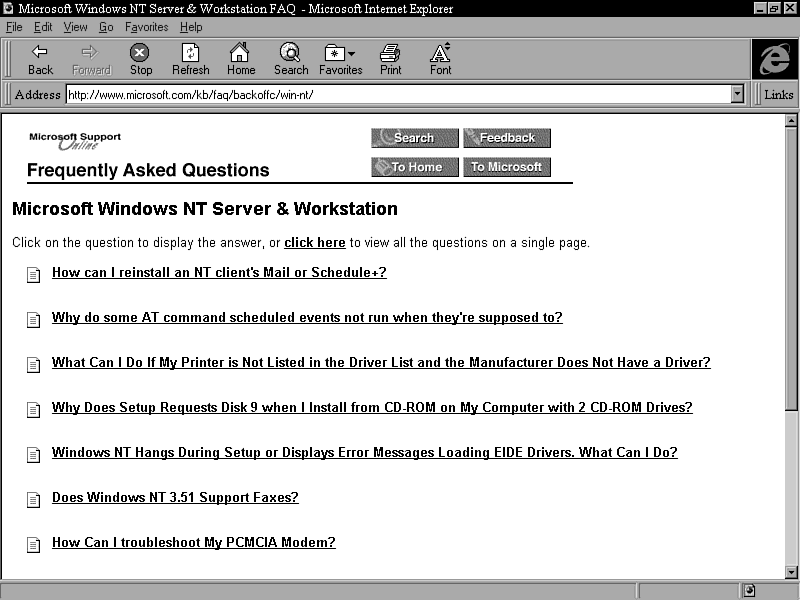800x600 pixels.
Task: Open the View menu
Action: 75,27
